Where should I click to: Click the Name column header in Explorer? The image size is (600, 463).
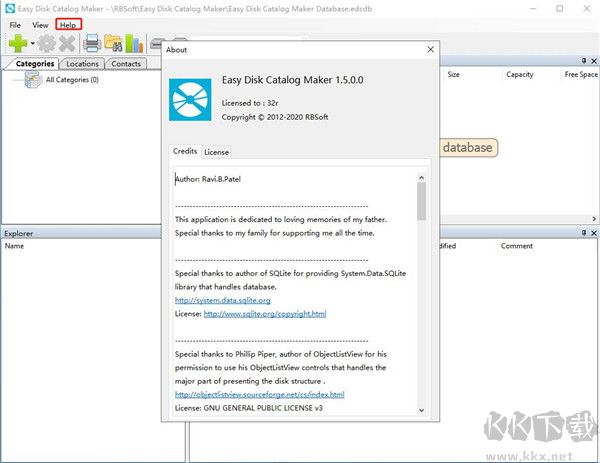(14, 246)
